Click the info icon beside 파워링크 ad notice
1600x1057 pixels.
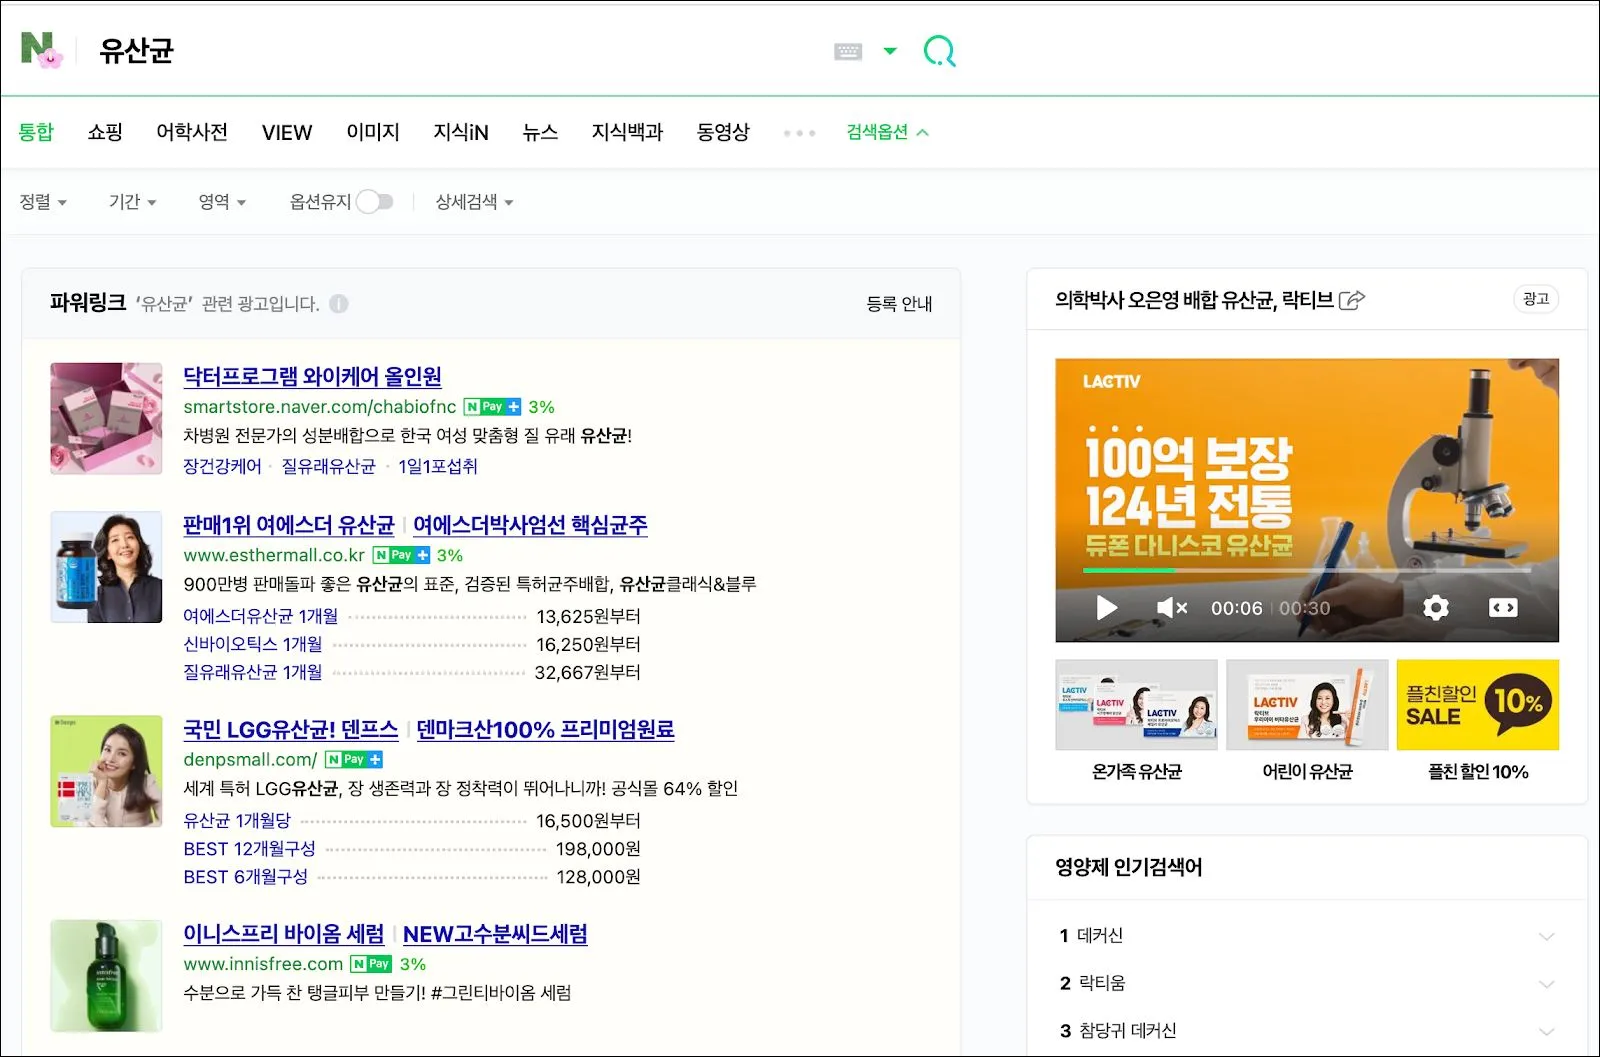pyautogui.click(x=339, y=304)
